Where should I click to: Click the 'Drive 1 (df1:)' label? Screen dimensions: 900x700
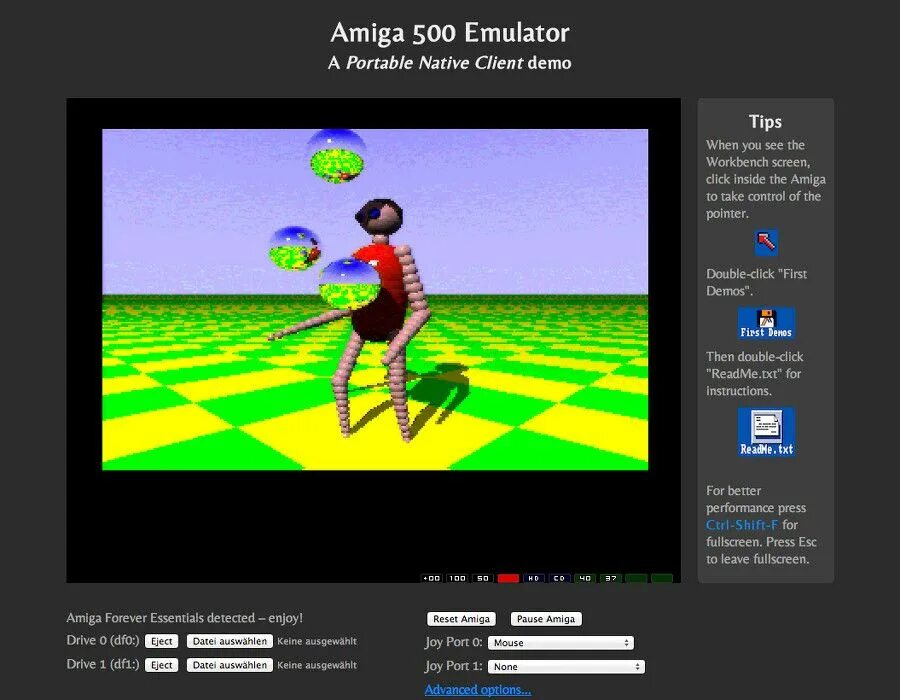103,664
